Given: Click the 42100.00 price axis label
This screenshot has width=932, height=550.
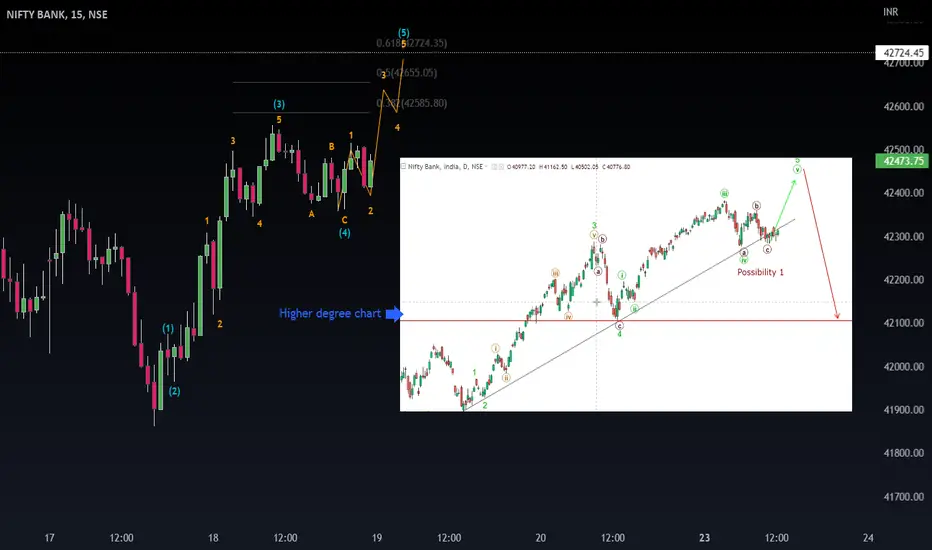Looking at the screenshot, I should click(903, 323).
